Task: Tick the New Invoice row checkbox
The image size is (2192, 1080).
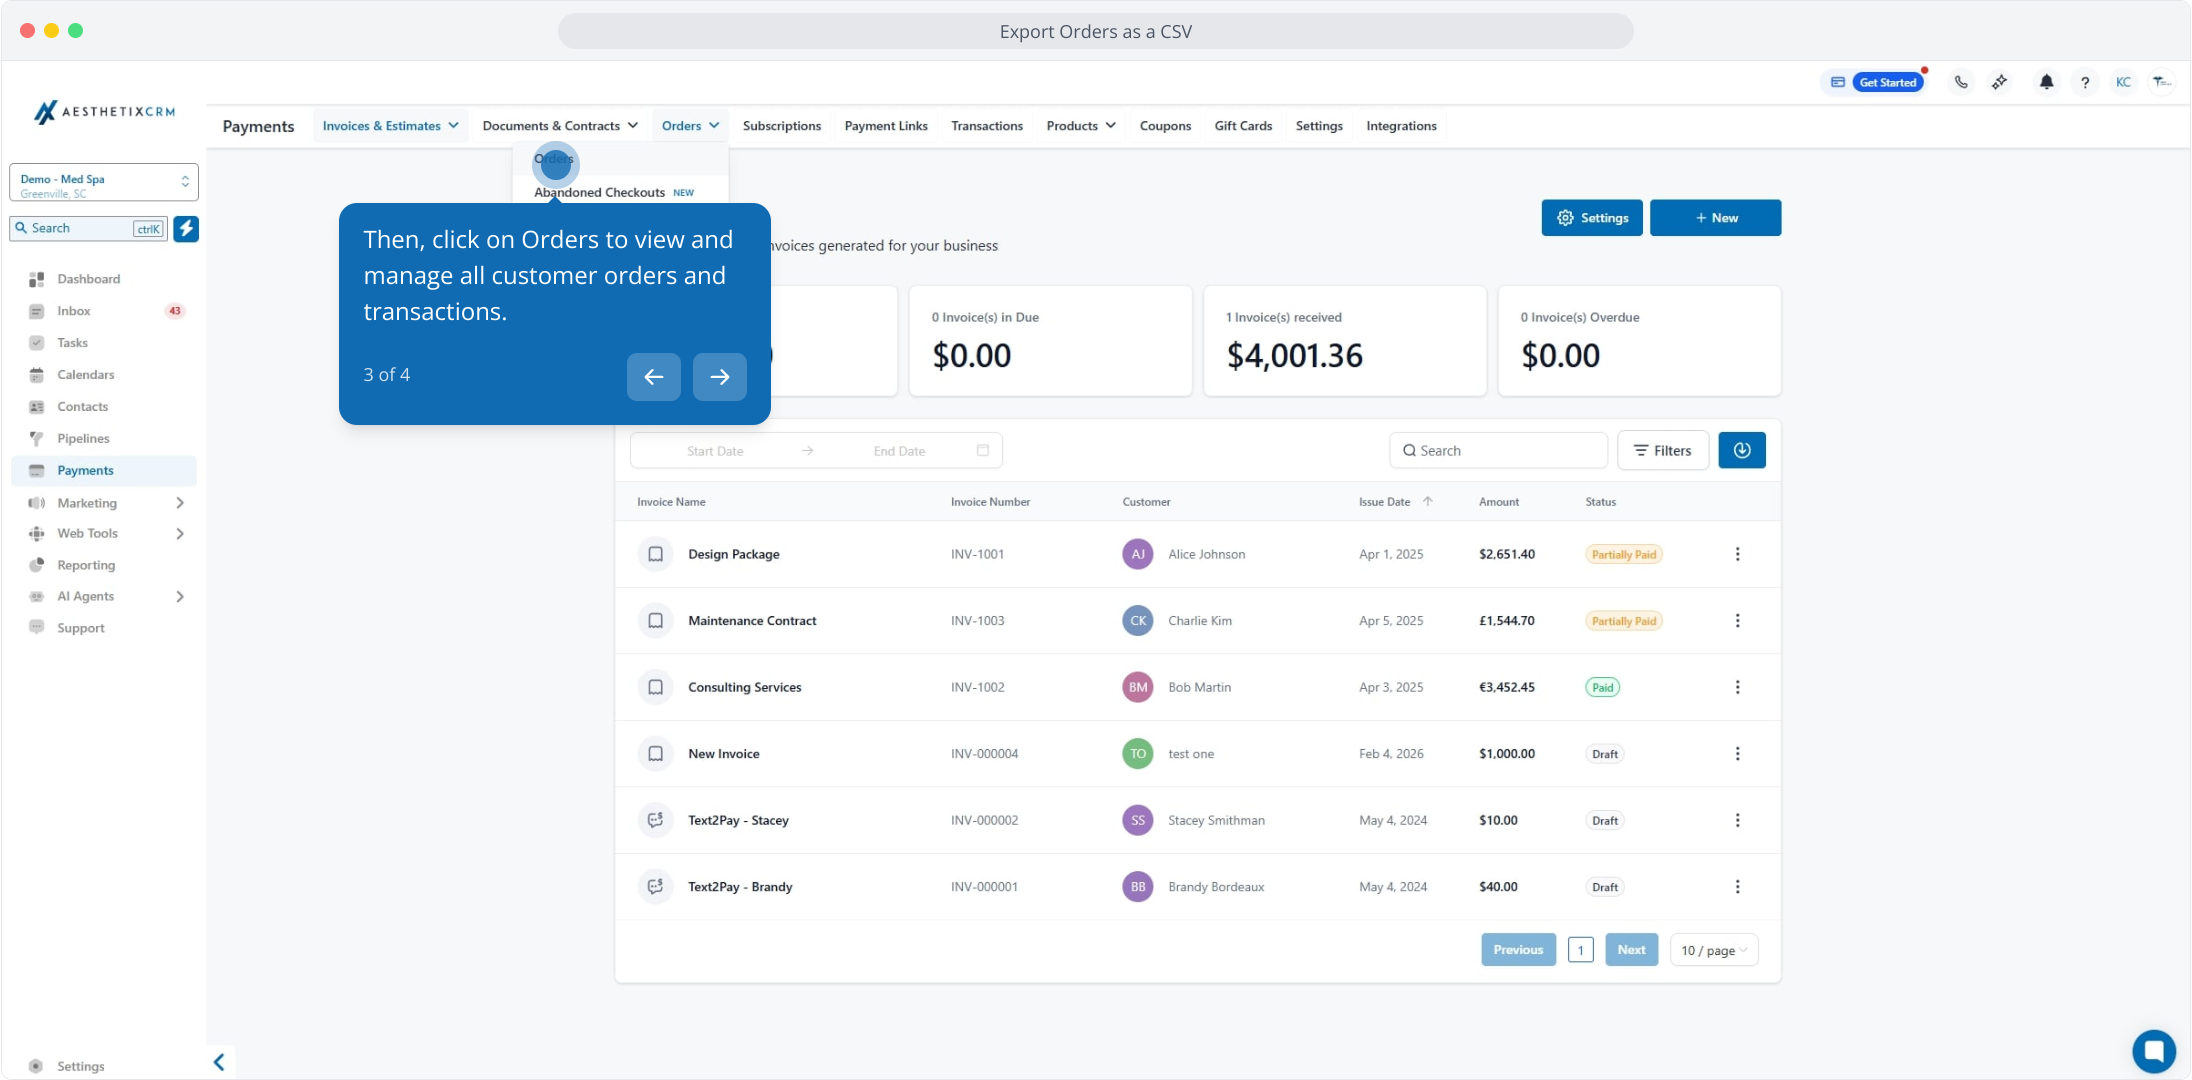Action: tap(655, 754)
